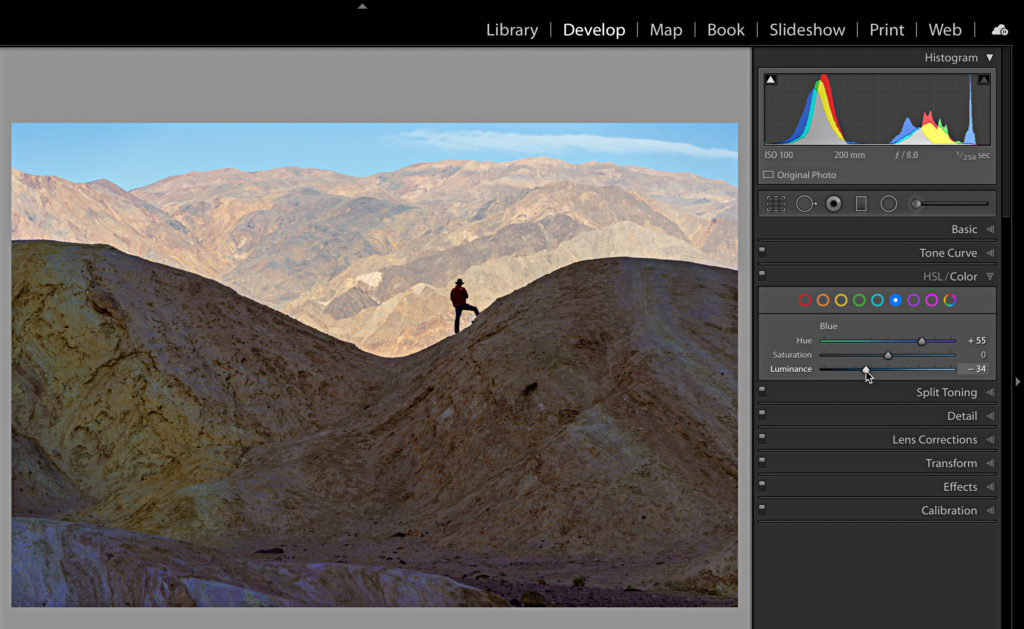
Task: Toggle the Tone Curve panel switch
Action: (762, 250)
